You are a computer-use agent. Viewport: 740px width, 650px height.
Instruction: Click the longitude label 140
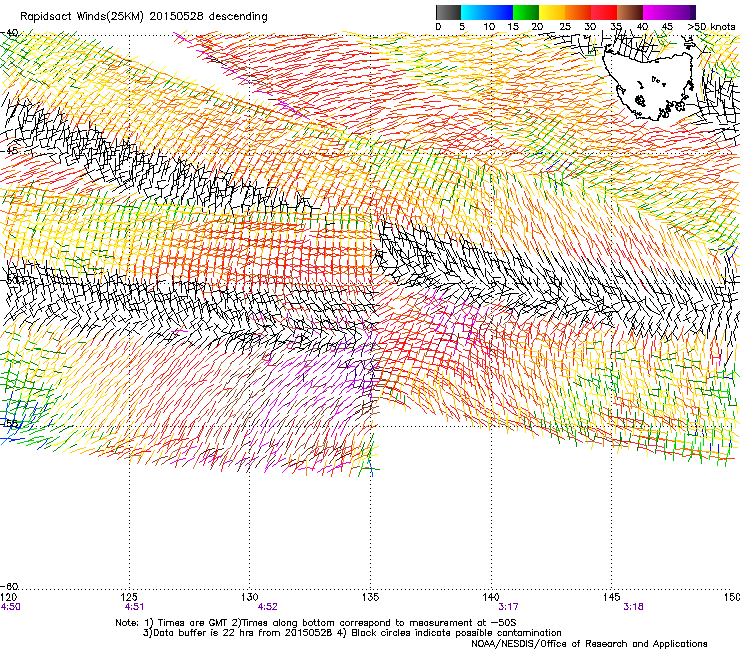491,597
